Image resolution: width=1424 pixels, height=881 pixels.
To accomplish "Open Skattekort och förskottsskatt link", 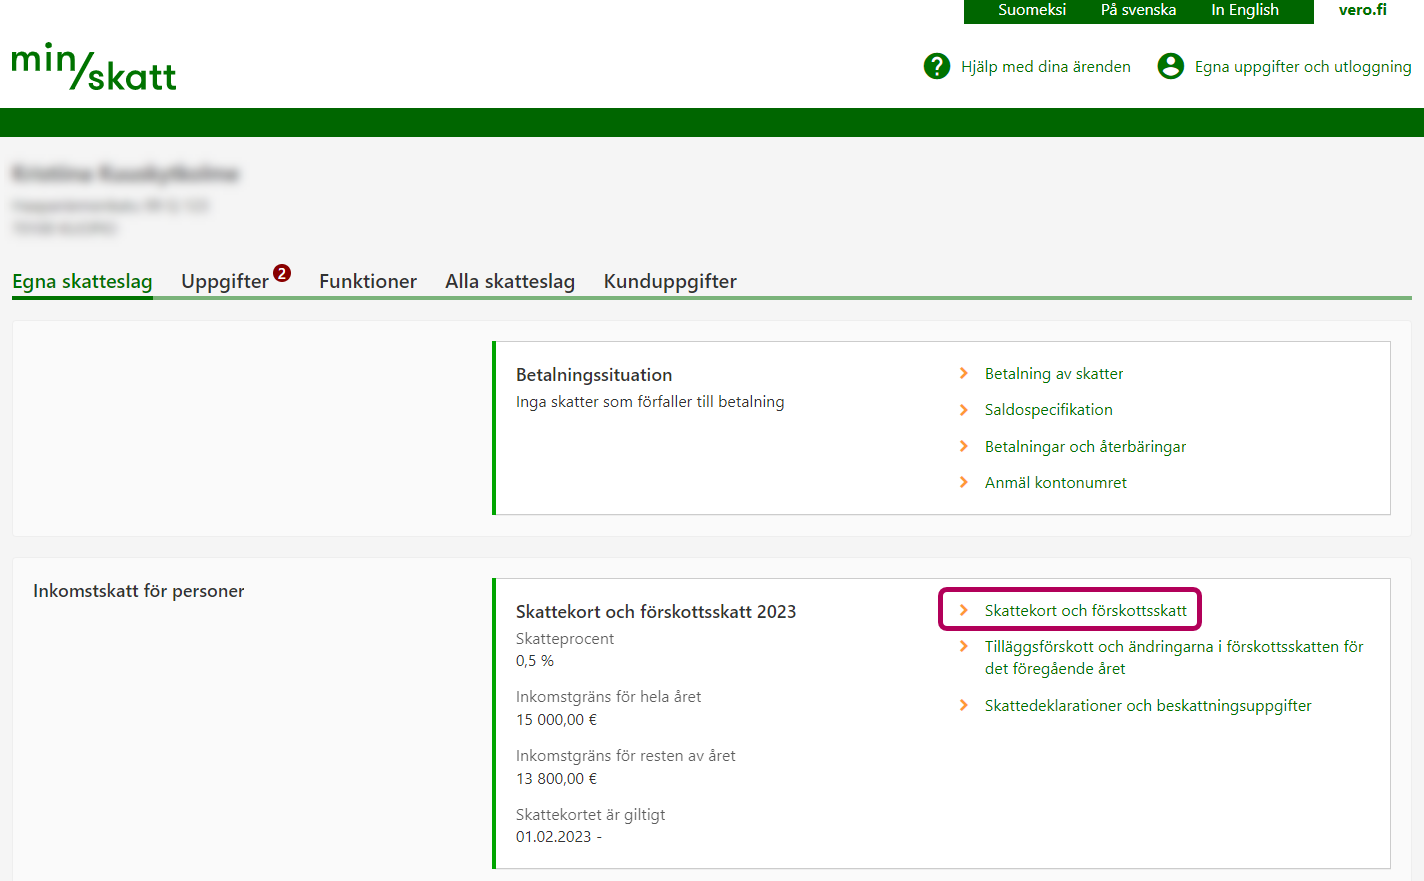I will coord(1085,610).
